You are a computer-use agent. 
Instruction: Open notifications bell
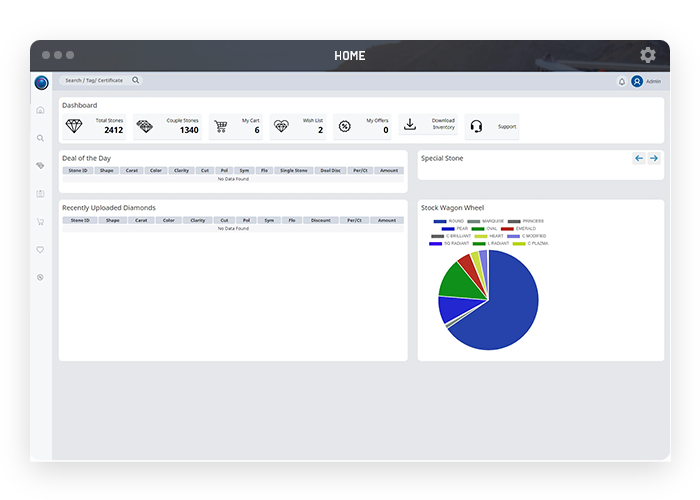(x=621, y=81)
